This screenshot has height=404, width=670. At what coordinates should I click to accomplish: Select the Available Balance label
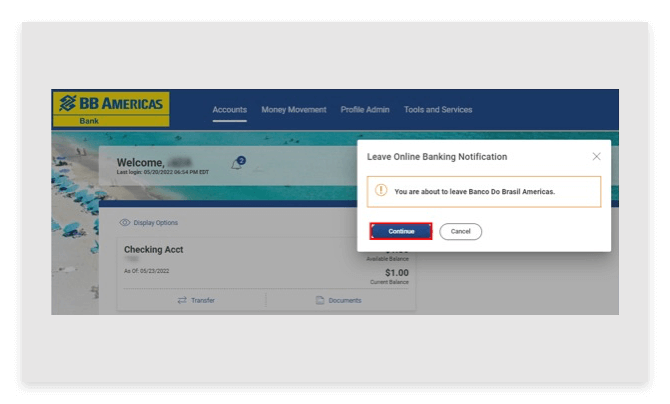[x=387, y=259]
